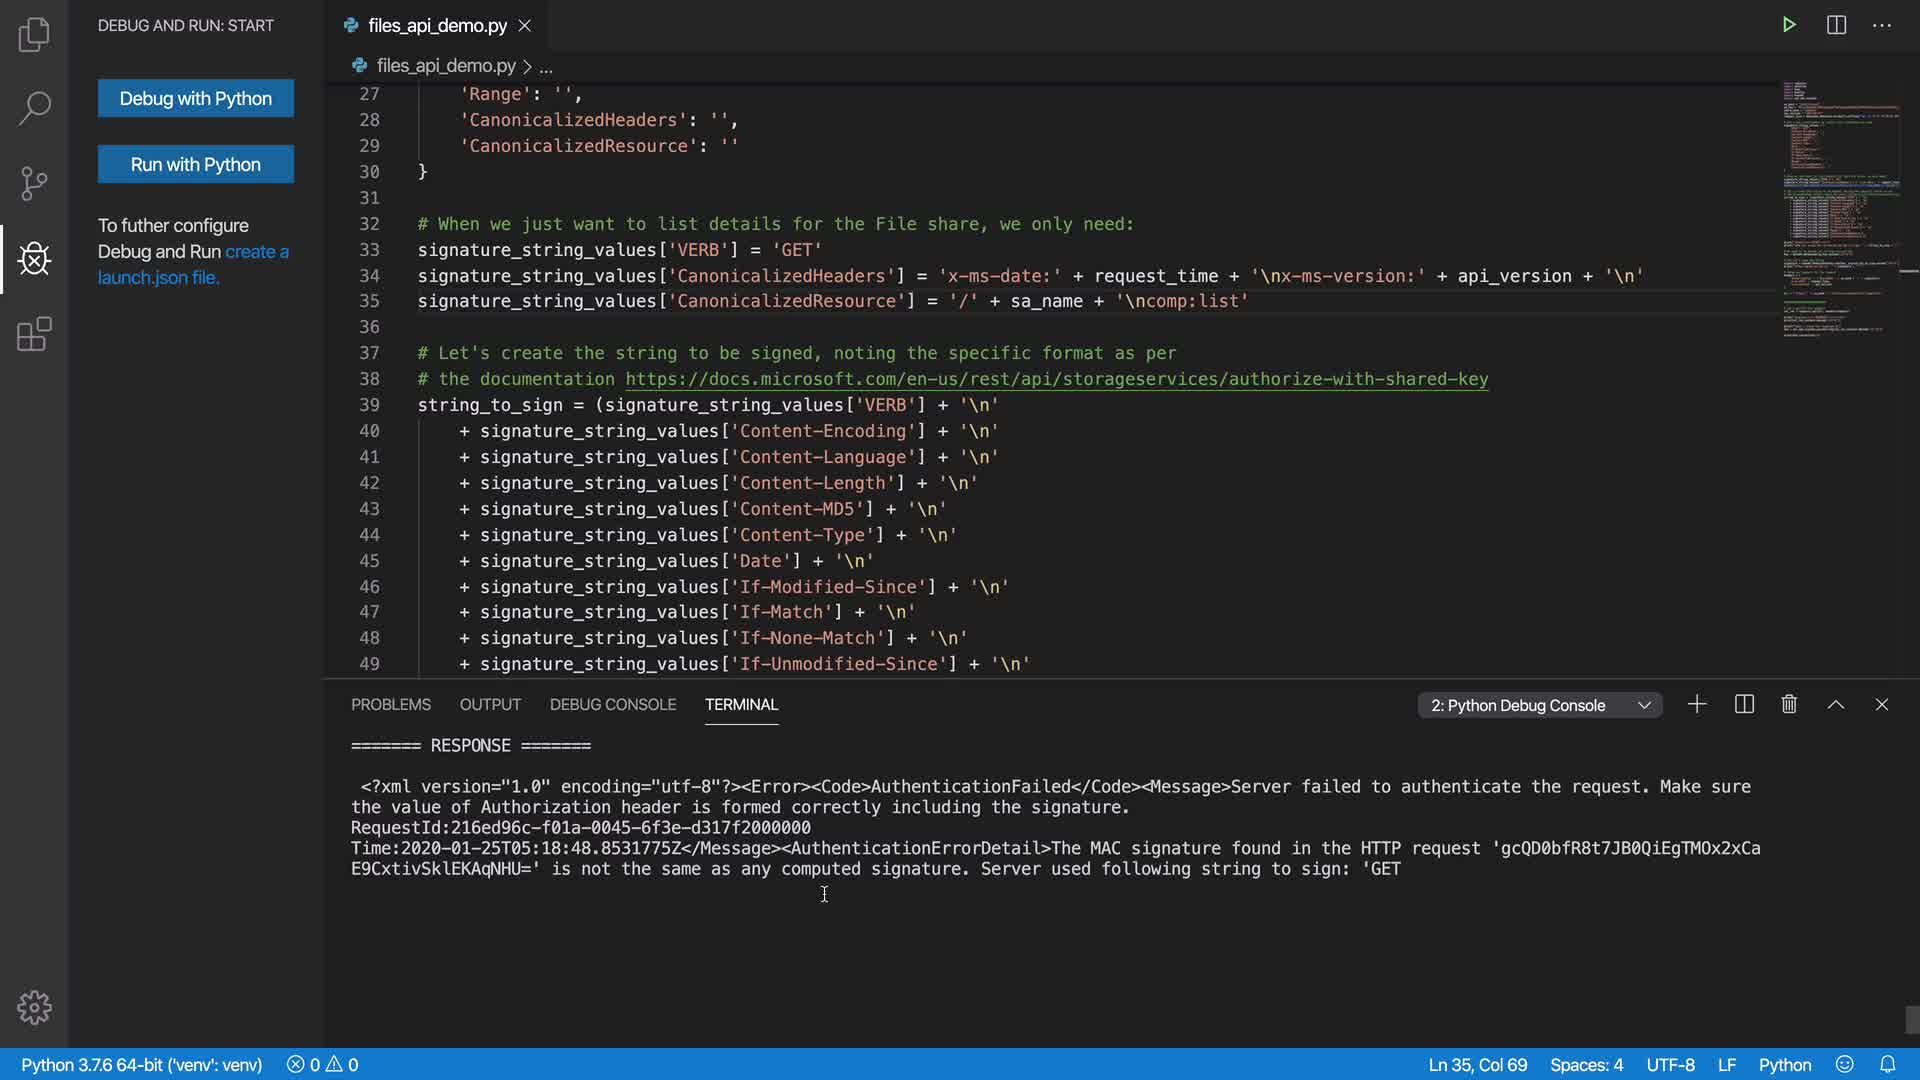Maximize the panel size chevron
Screen dimensions: 1920x1080
click(x=1836, y=705)
